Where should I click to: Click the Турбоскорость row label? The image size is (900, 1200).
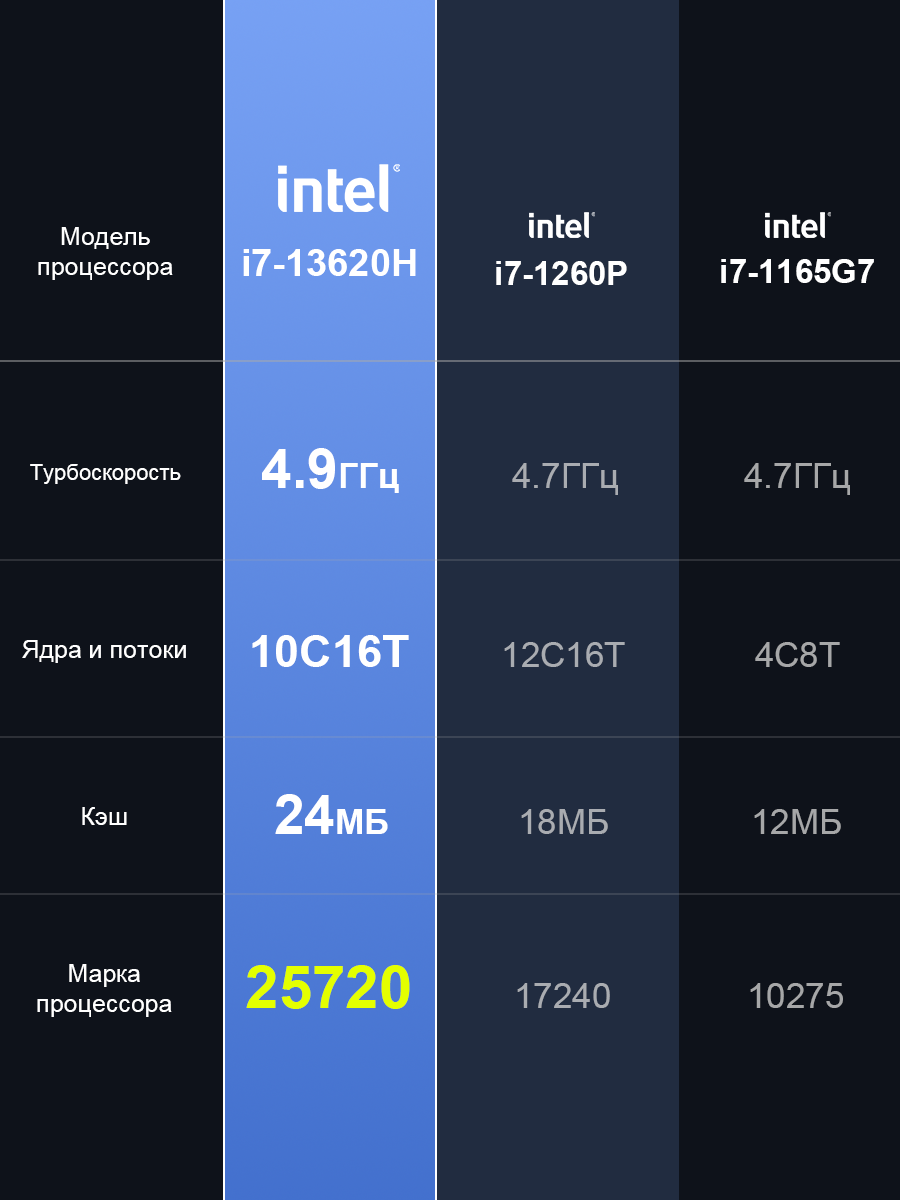pos(105,472)
